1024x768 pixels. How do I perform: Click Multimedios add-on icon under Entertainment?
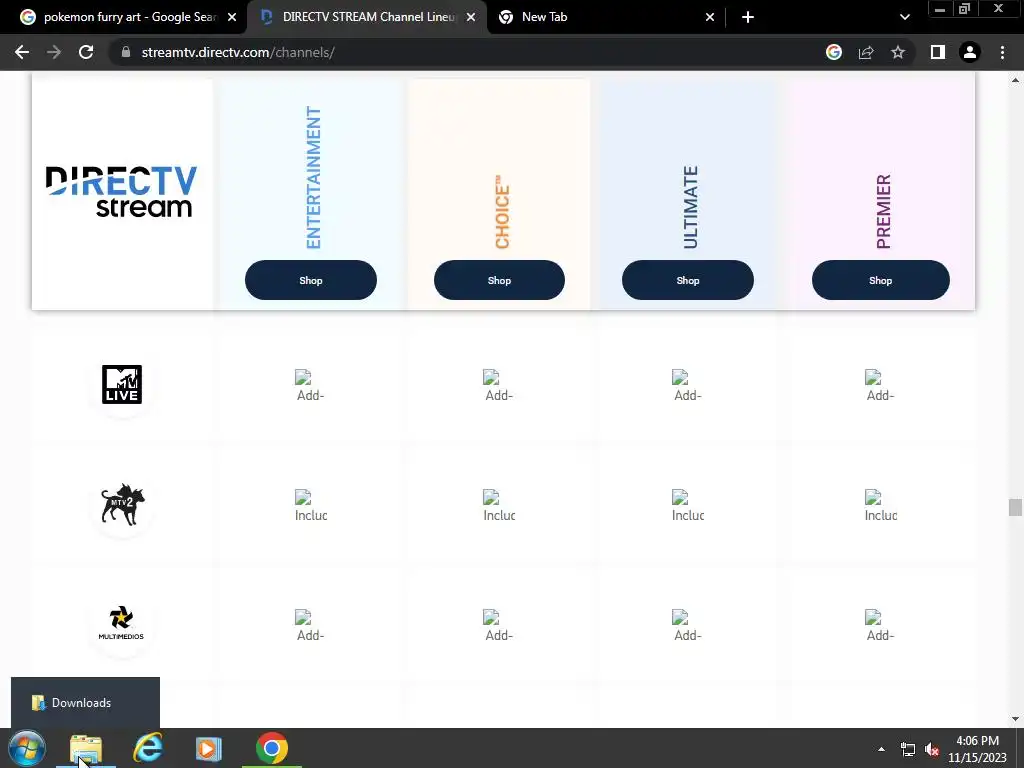pos(310,626)
